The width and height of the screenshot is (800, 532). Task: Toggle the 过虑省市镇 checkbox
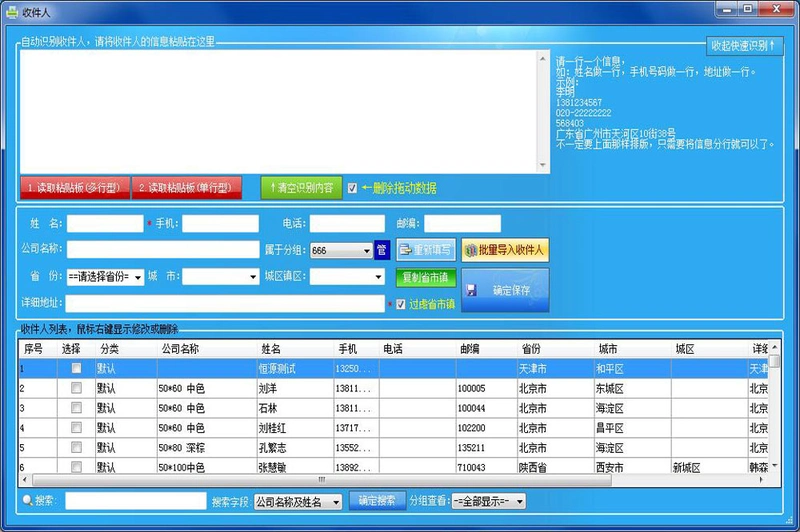pos(401,304)
